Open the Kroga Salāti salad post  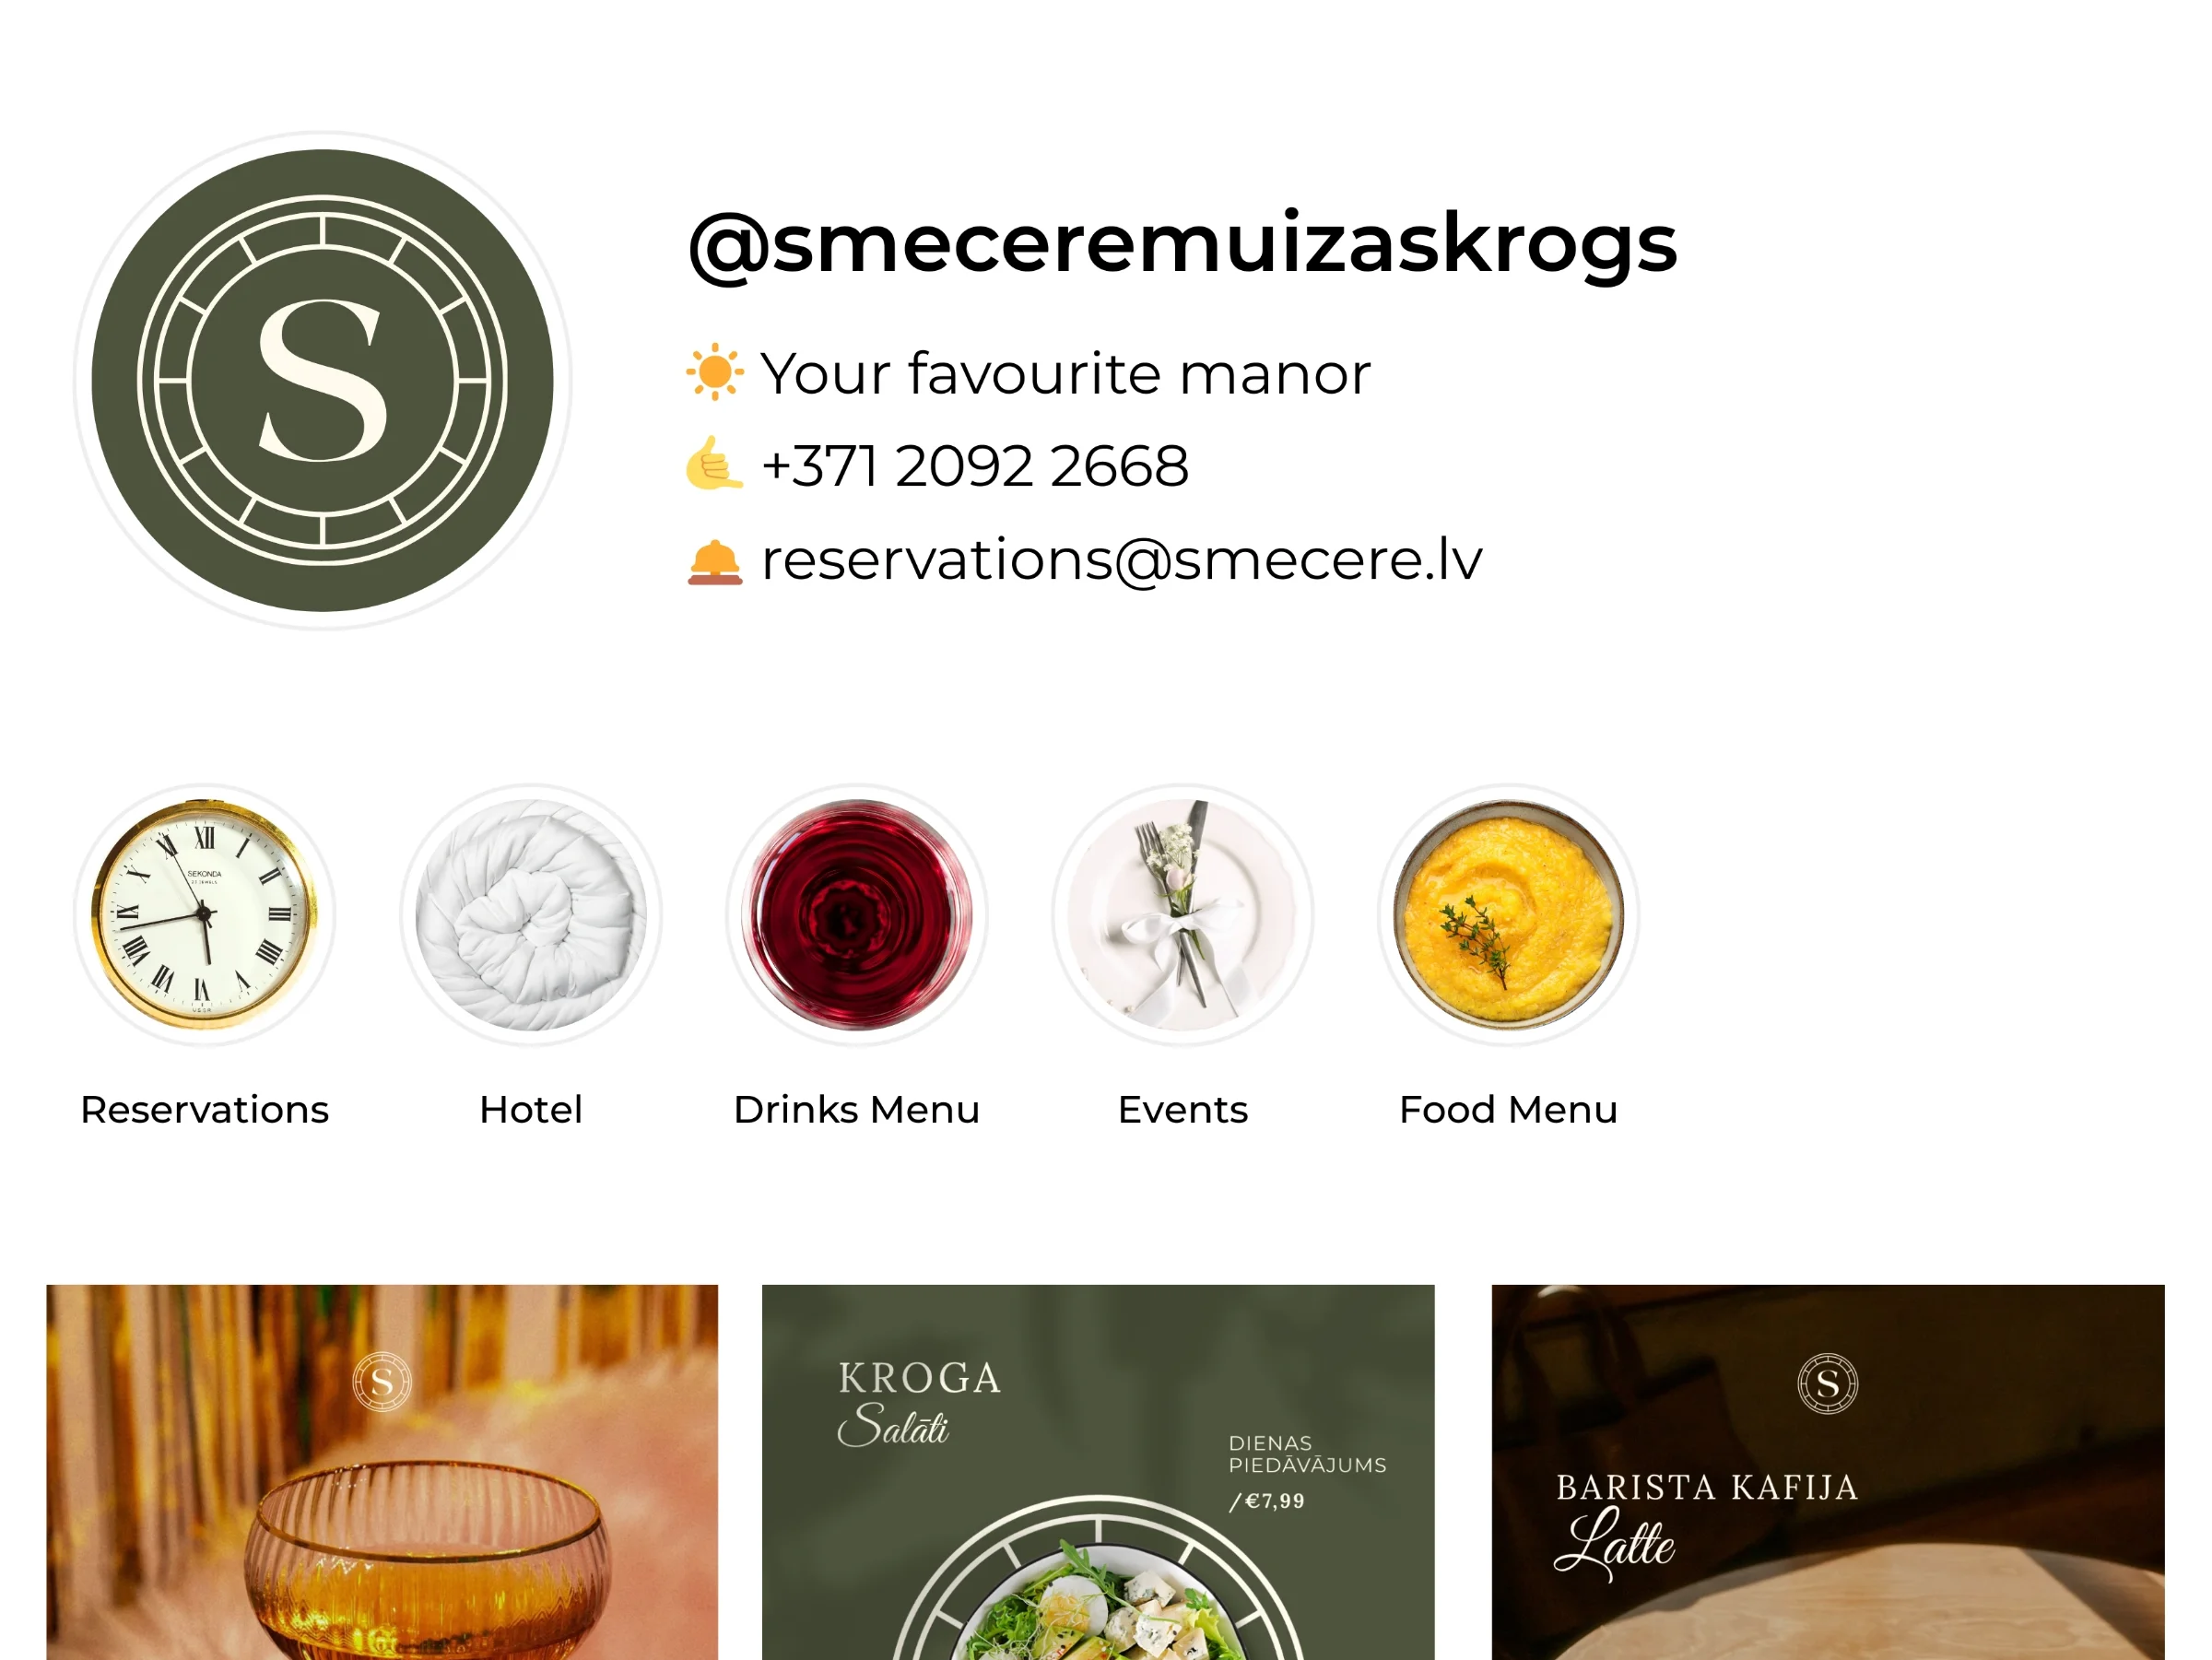point(1098,1472)
